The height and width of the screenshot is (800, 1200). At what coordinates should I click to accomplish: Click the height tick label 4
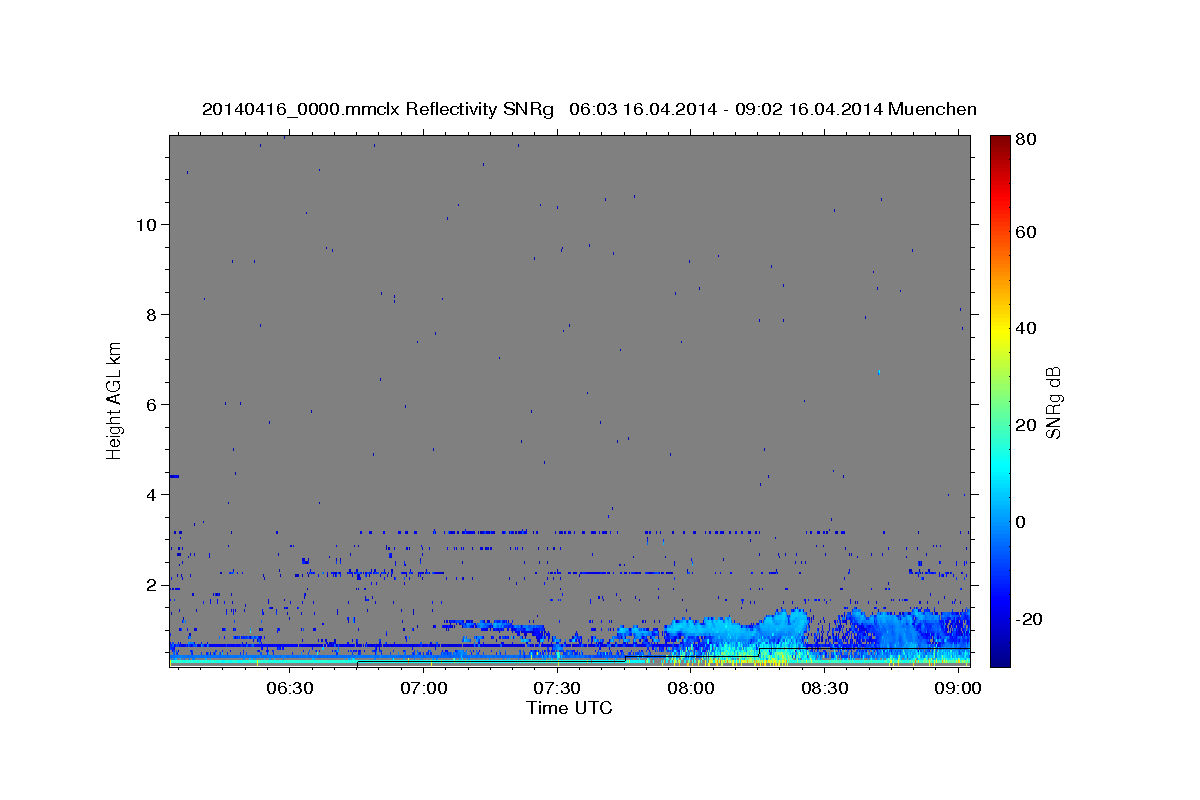pos(152,494)
